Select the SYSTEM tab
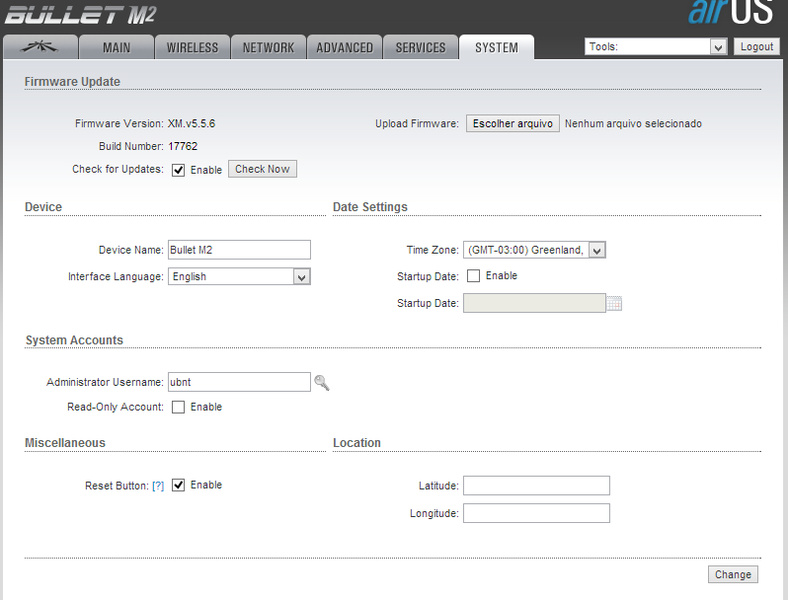Screen dimensions: 788x600 (497, 47)
